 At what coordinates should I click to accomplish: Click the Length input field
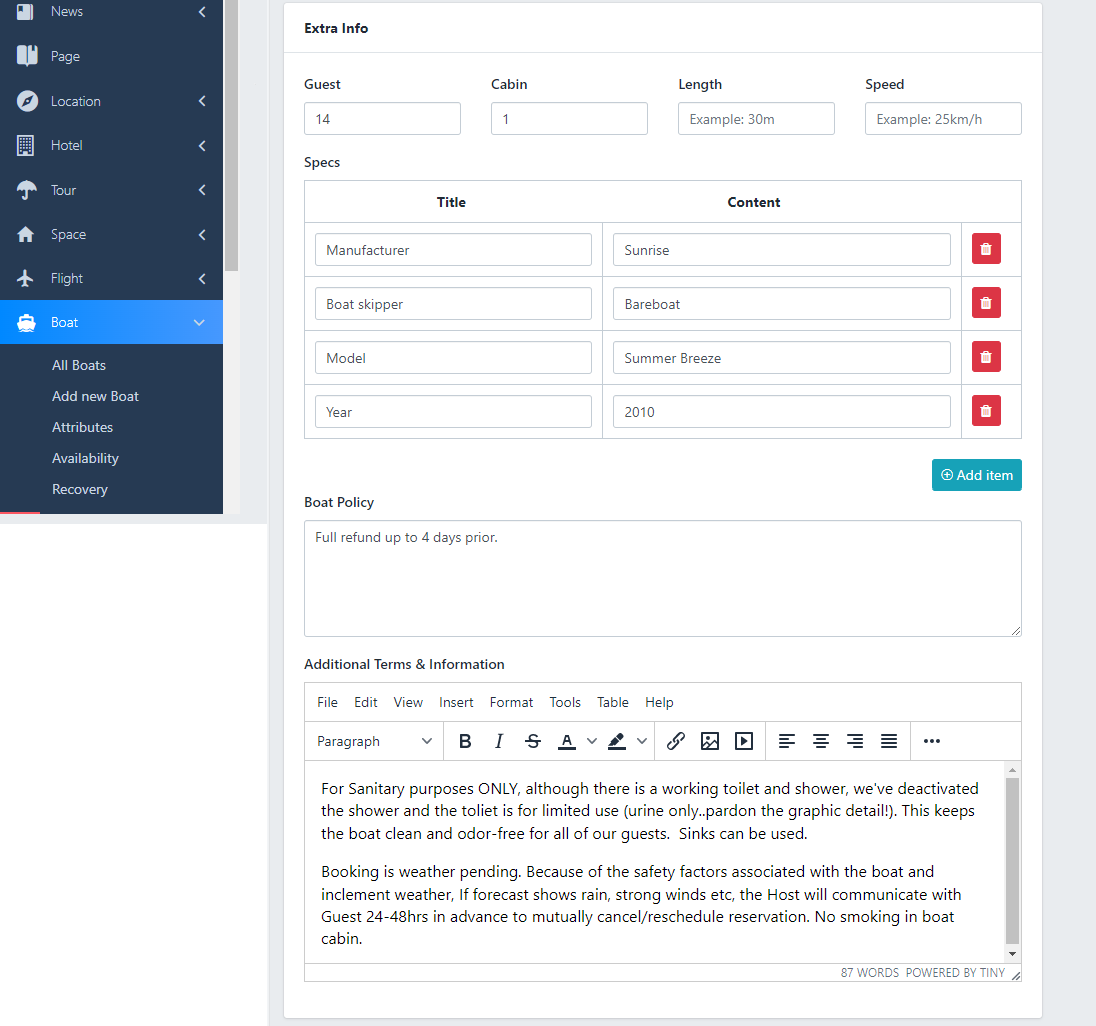756,119
